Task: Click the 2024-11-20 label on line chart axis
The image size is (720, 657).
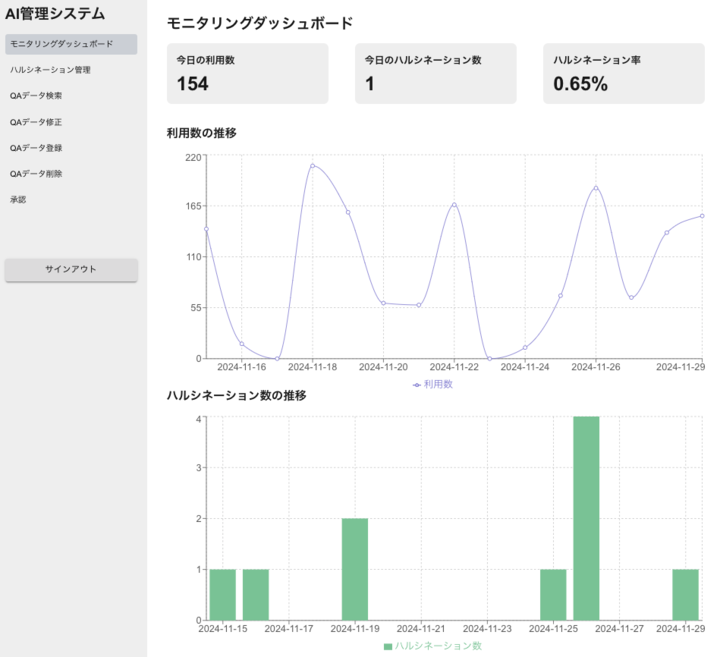Action: click(383, 367)
